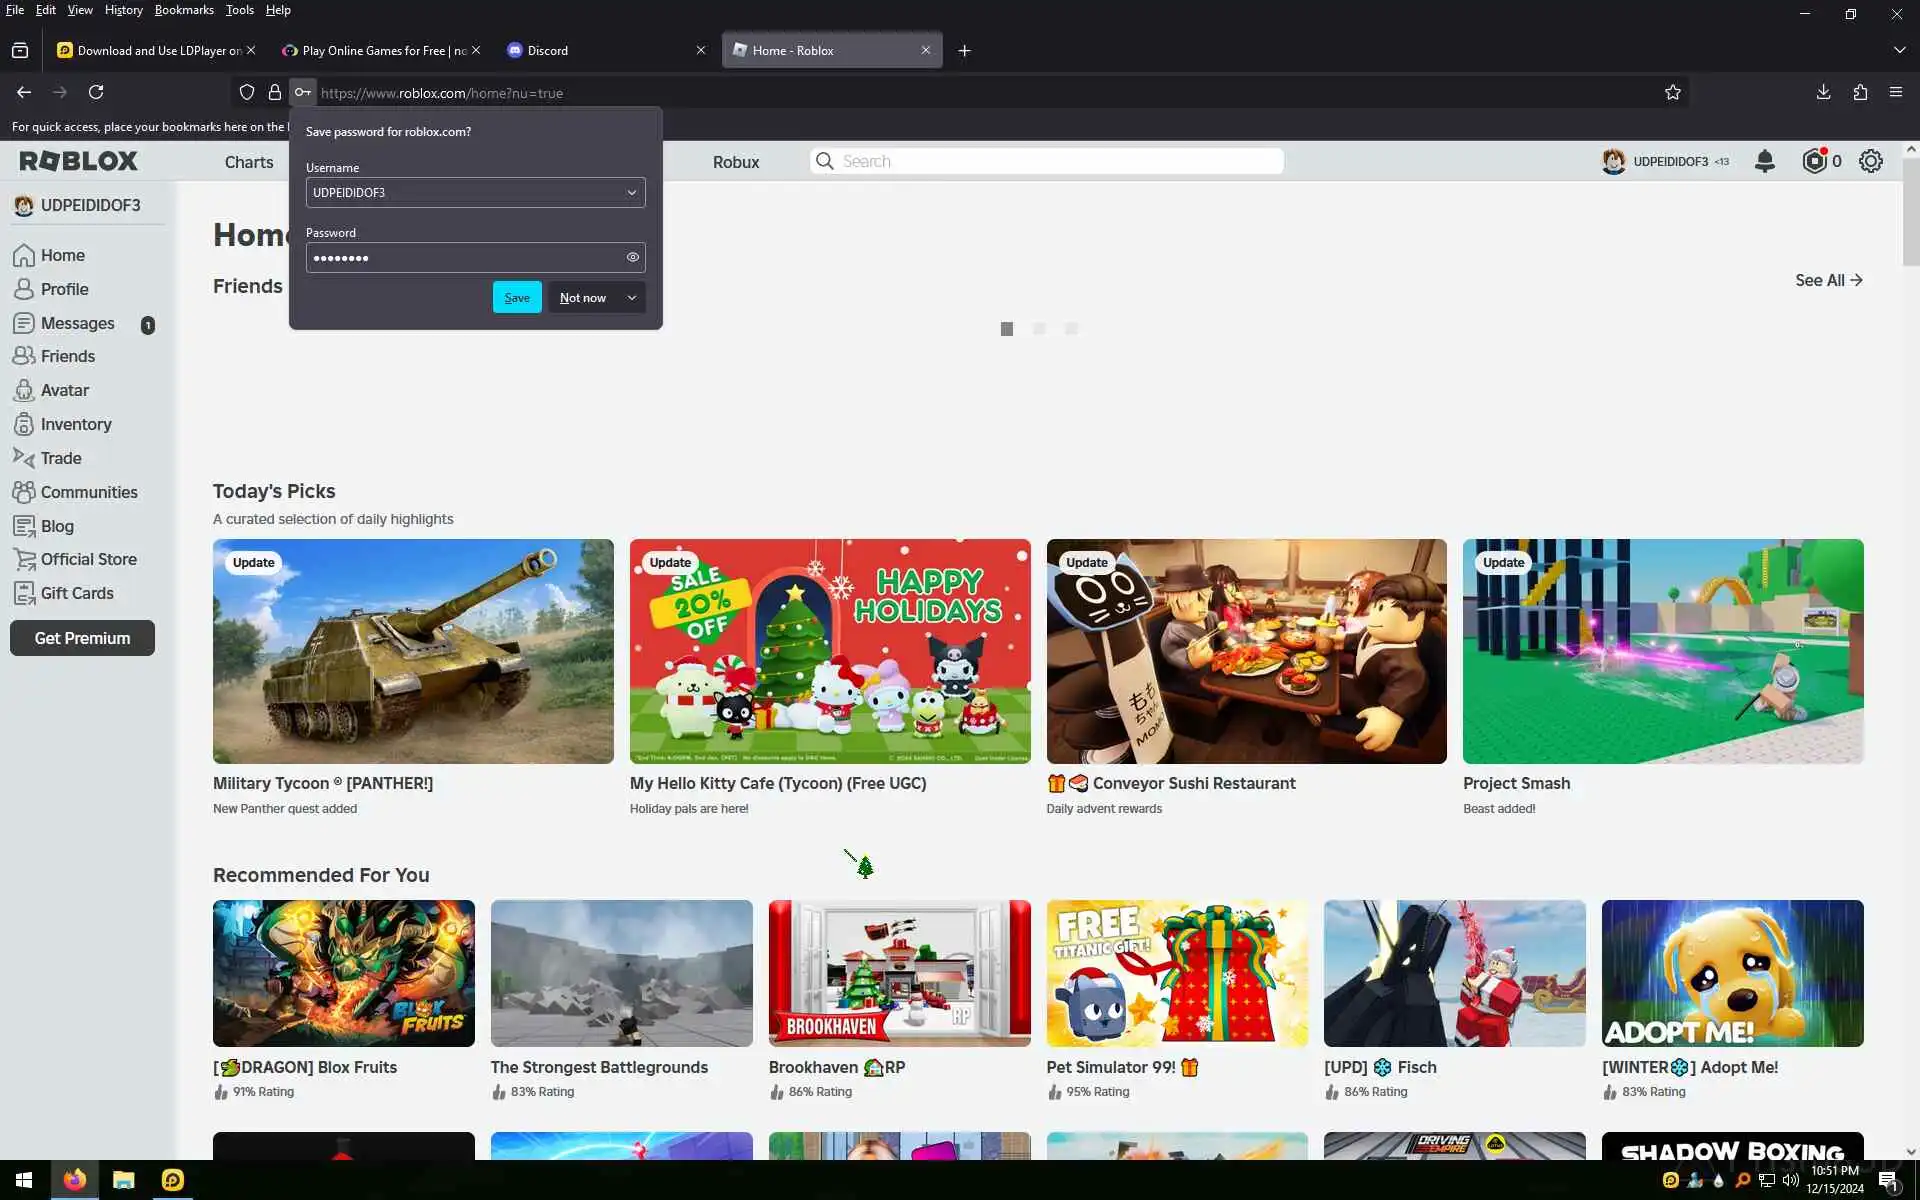Click the Get Premium button
Viewport: 1920px width, 1200px height.
click(82, 638)
